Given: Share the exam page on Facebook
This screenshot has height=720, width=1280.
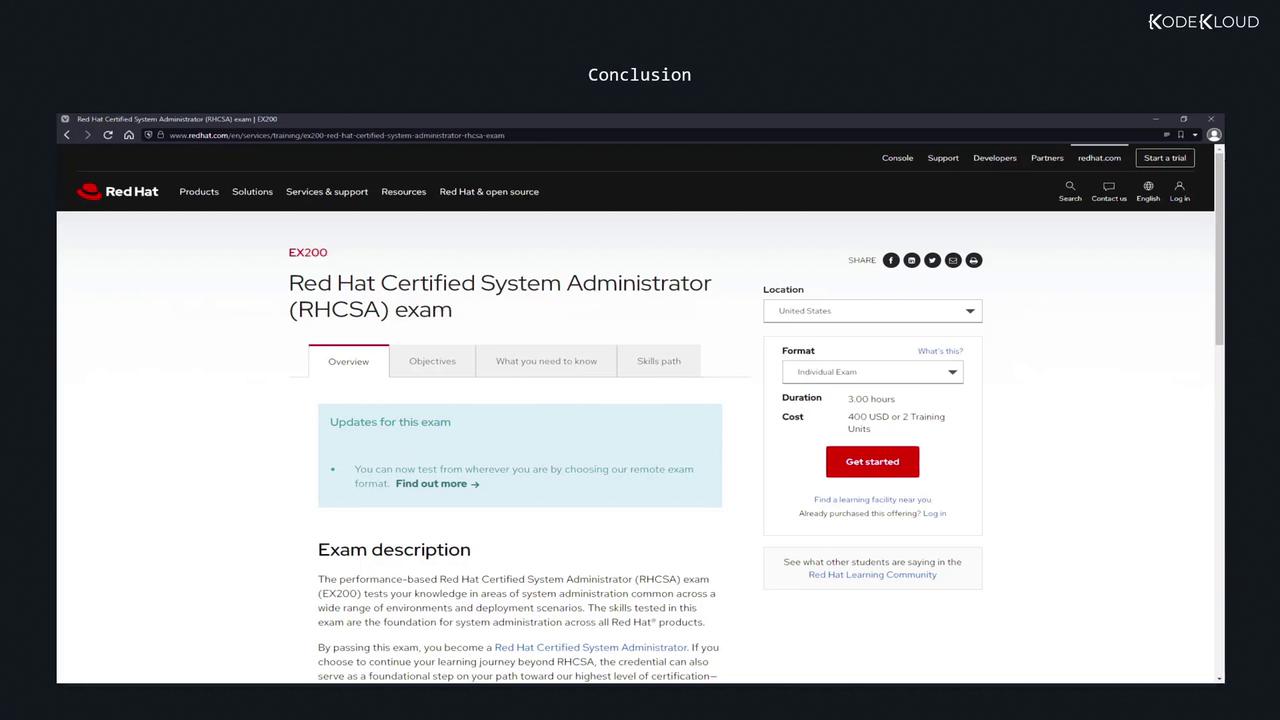Looking at the screenshot, I should 891,260.
